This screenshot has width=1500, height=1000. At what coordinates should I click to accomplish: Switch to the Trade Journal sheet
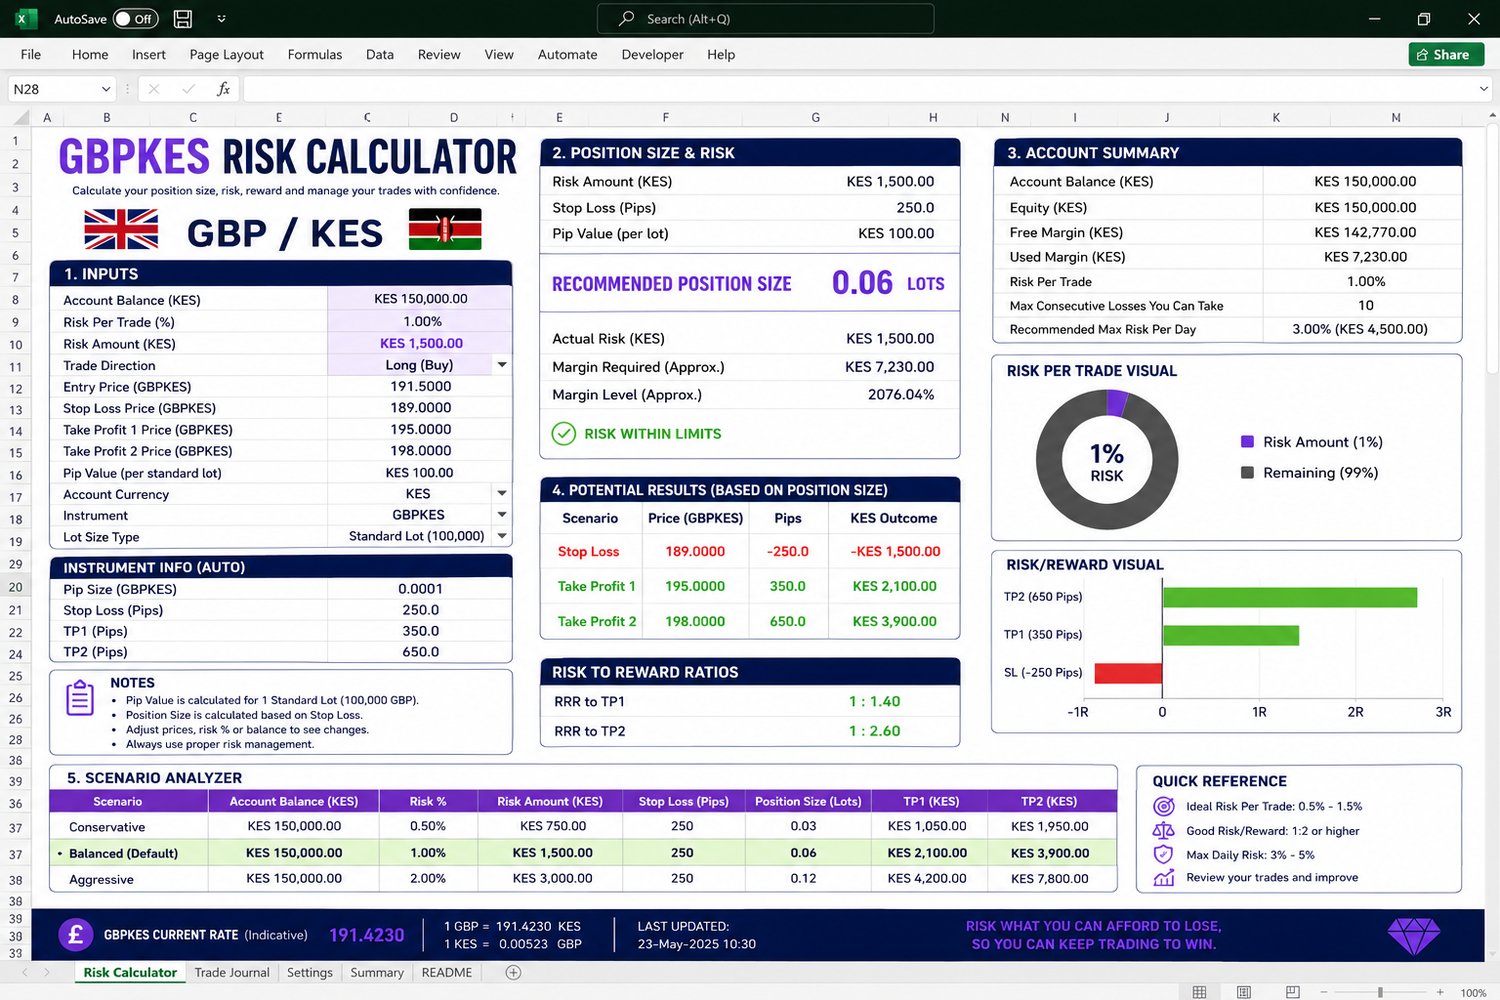[232, 972]
